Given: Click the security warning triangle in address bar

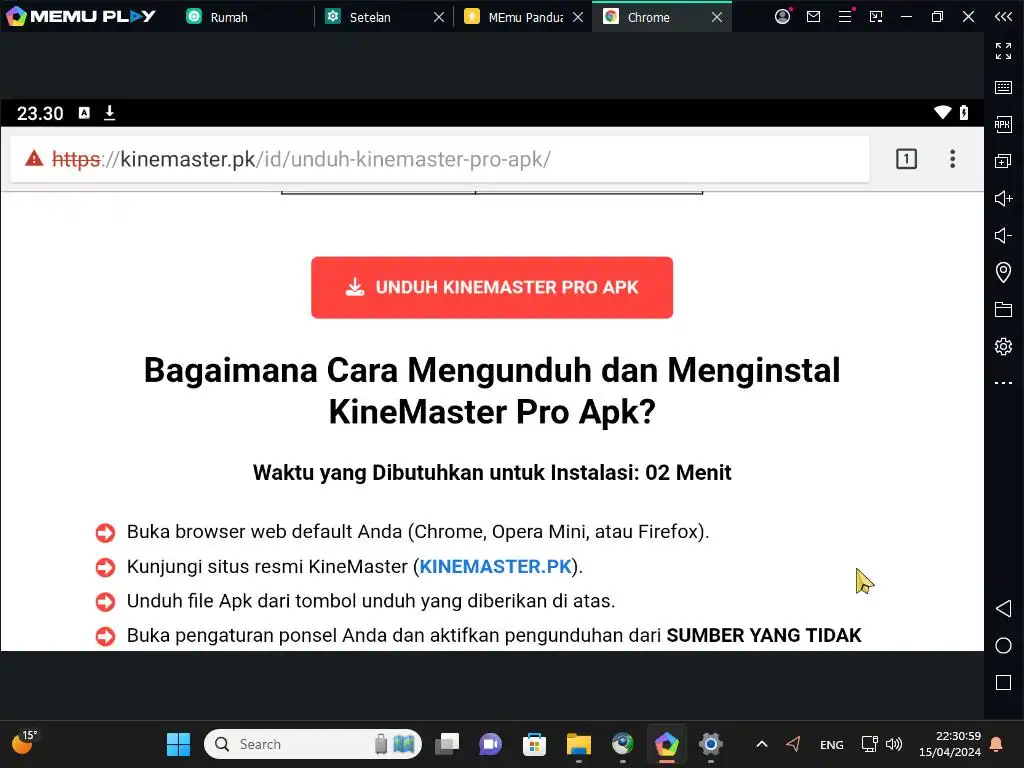Looking at the screenshot, I should (x=34, y=159).
